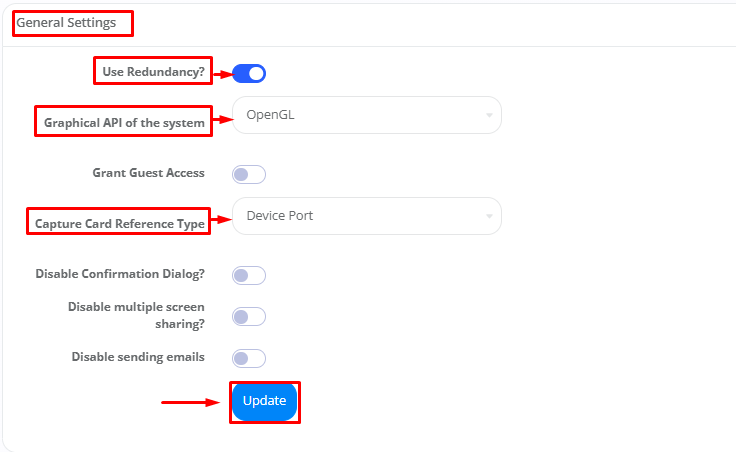This screenshot has height=452, width=736.
Task: Open the Capture Card dropdown showing Device Port
Action: 366,216
